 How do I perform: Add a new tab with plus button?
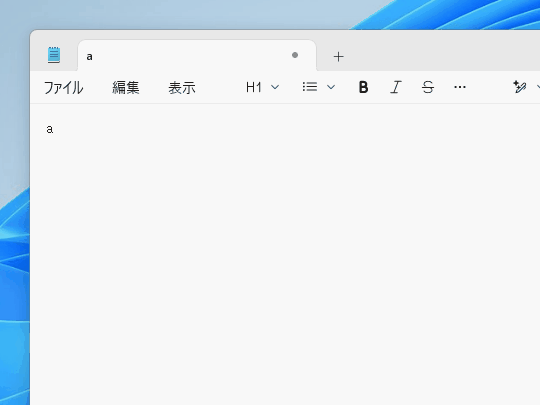(339, 57)
